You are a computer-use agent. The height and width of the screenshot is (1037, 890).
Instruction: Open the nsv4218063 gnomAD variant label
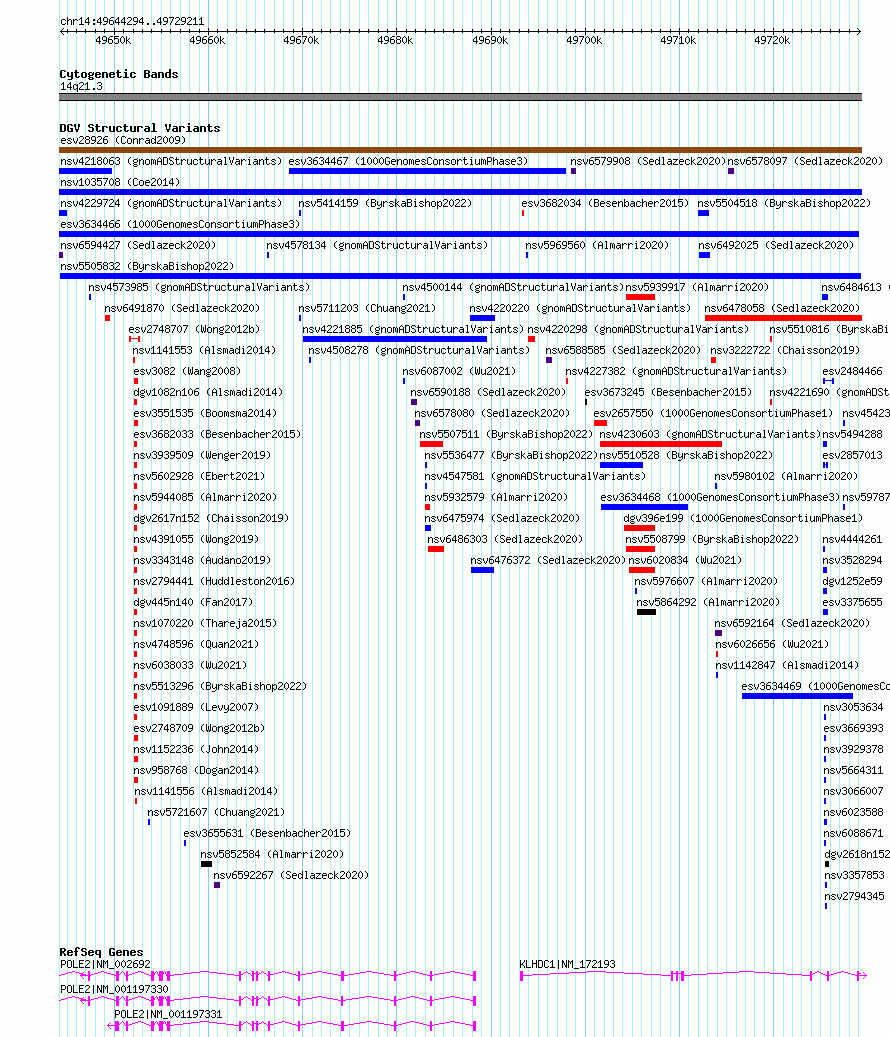(x=171, y=161)
